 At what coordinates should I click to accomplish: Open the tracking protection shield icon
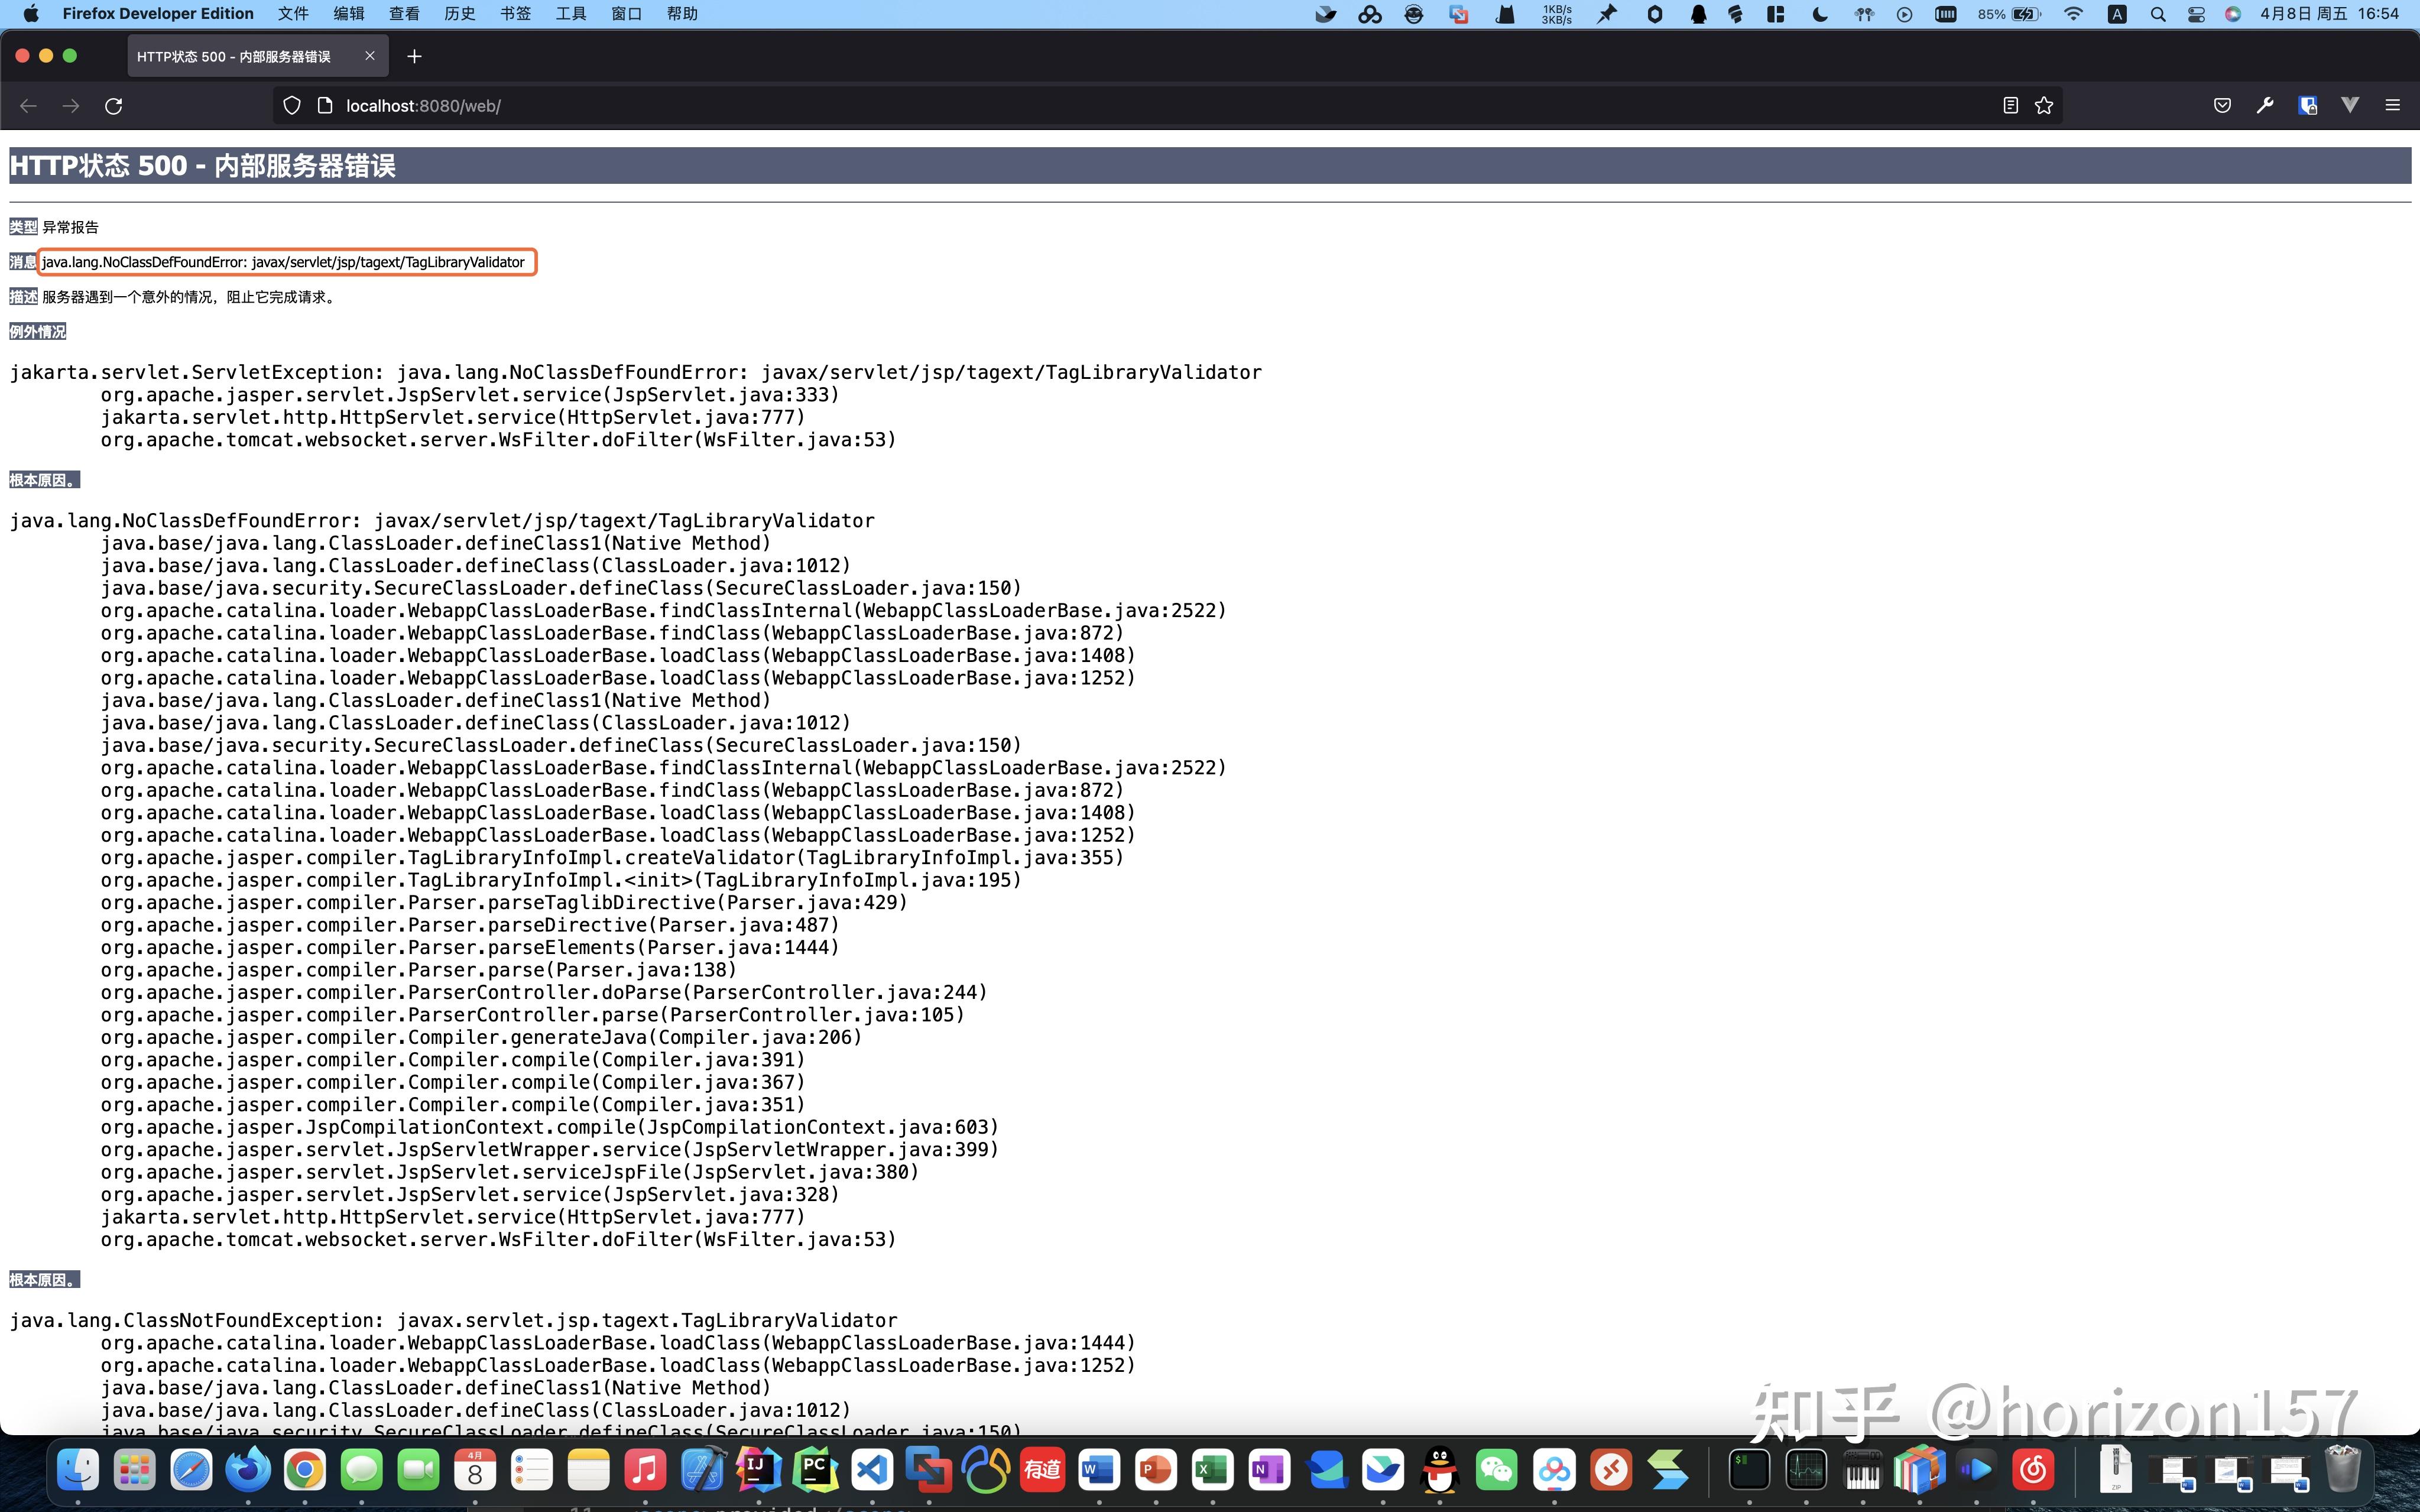[292, 106]
